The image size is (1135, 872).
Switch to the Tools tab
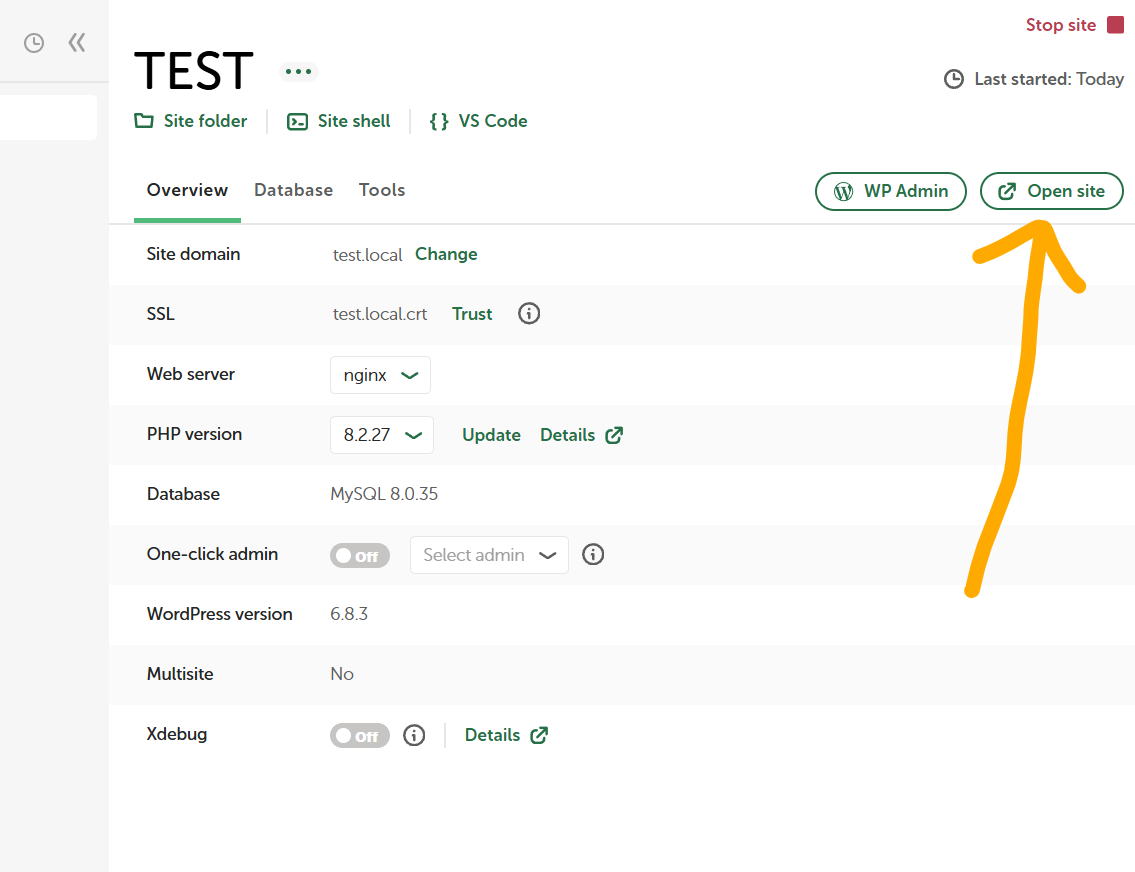point(382,190)
